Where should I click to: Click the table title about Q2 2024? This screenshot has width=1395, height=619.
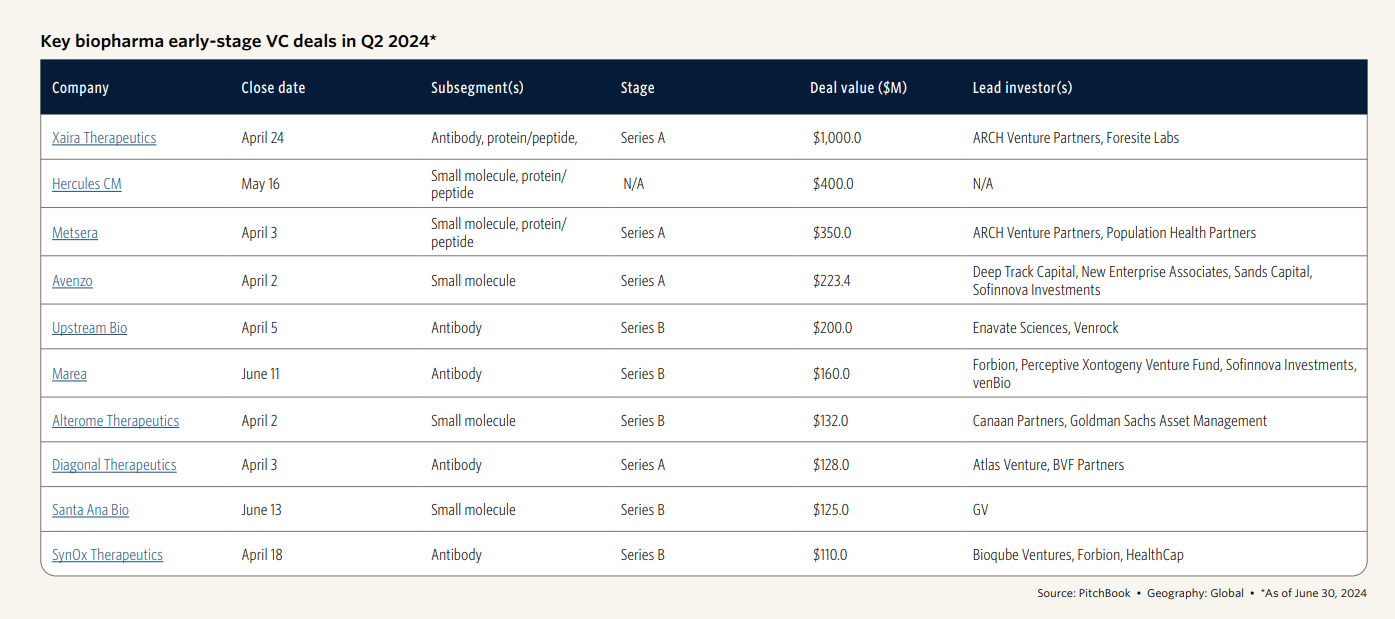239,41
